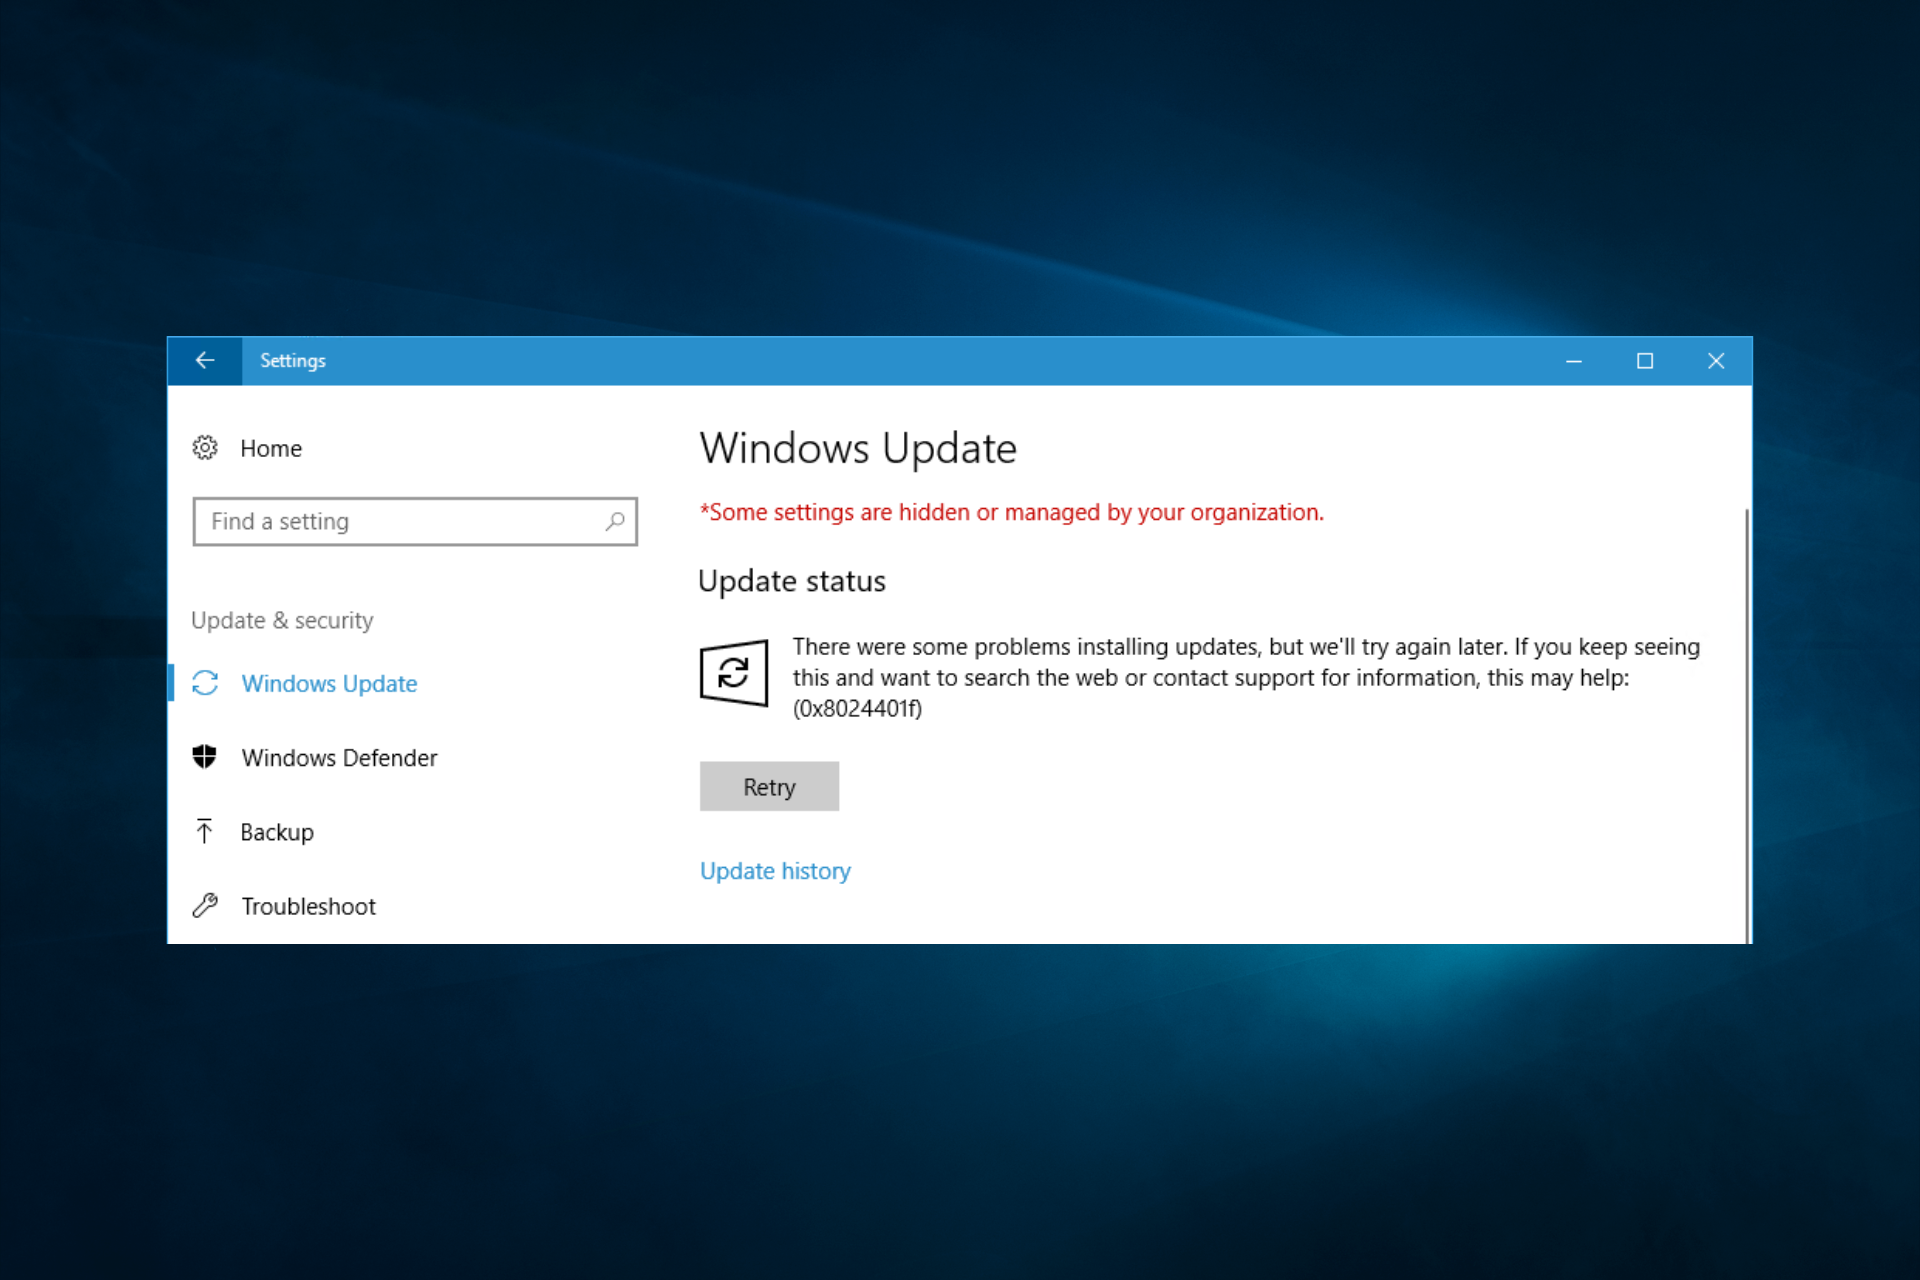Screen dimensions: 1920x1280
Task: Click the Update & security category label
Action: point(282,620)
